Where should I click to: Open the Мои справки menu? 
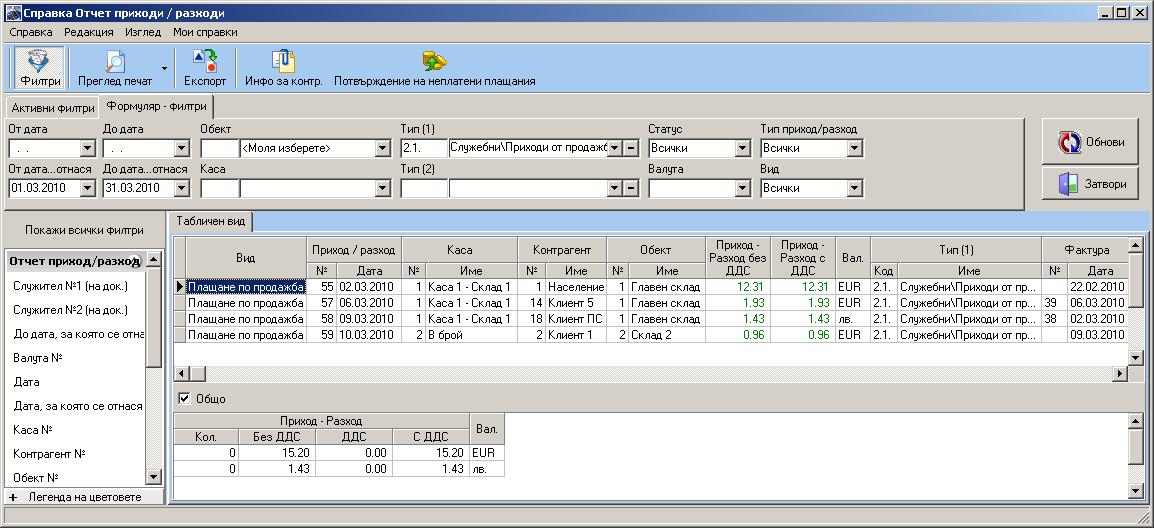tap(205, 32)
